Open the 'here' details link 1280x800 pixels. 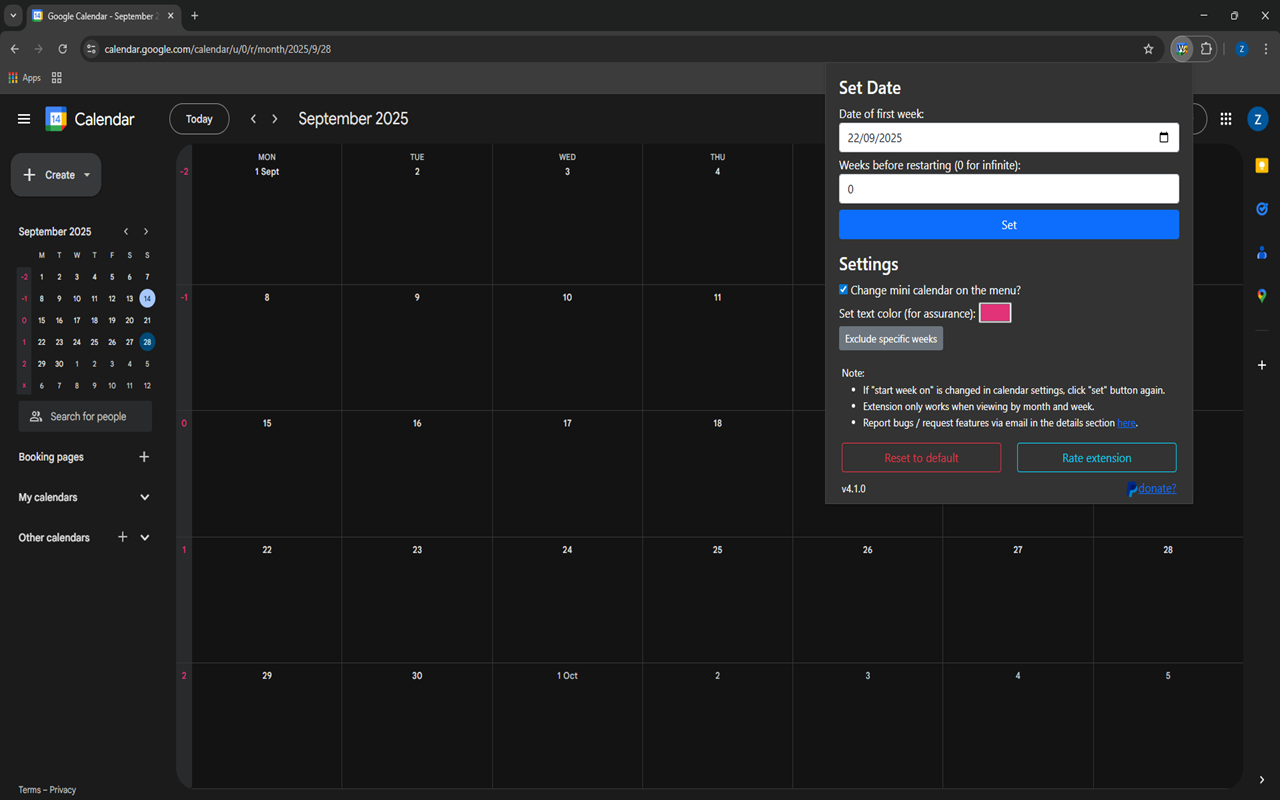tap(1126, 423)
